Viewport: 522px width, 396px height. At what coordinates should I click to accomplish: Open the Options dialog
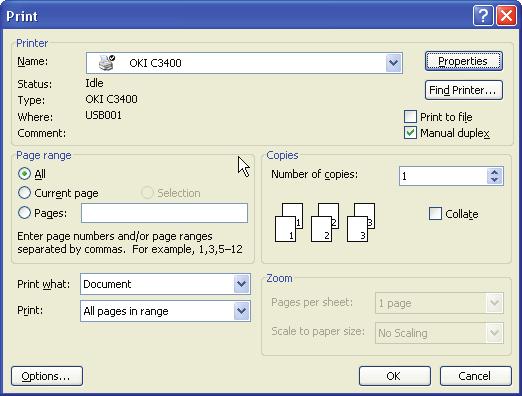[47, 376]
